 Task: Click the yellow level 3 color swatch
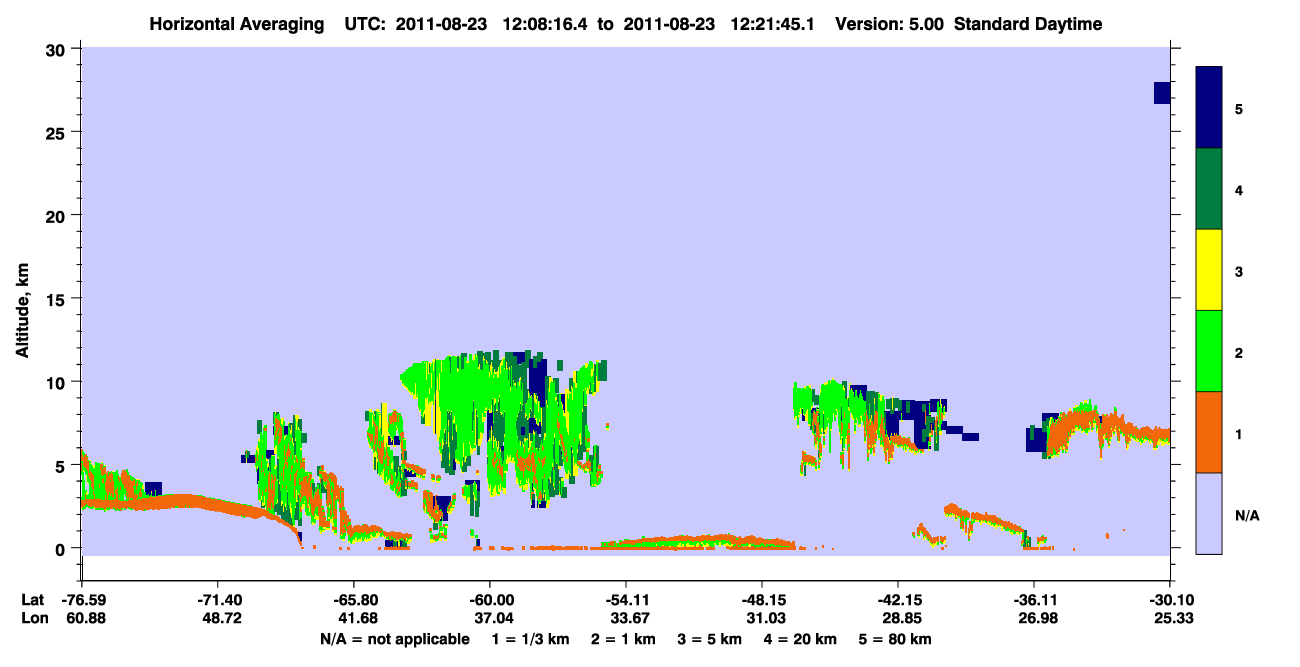(1209, 270)
